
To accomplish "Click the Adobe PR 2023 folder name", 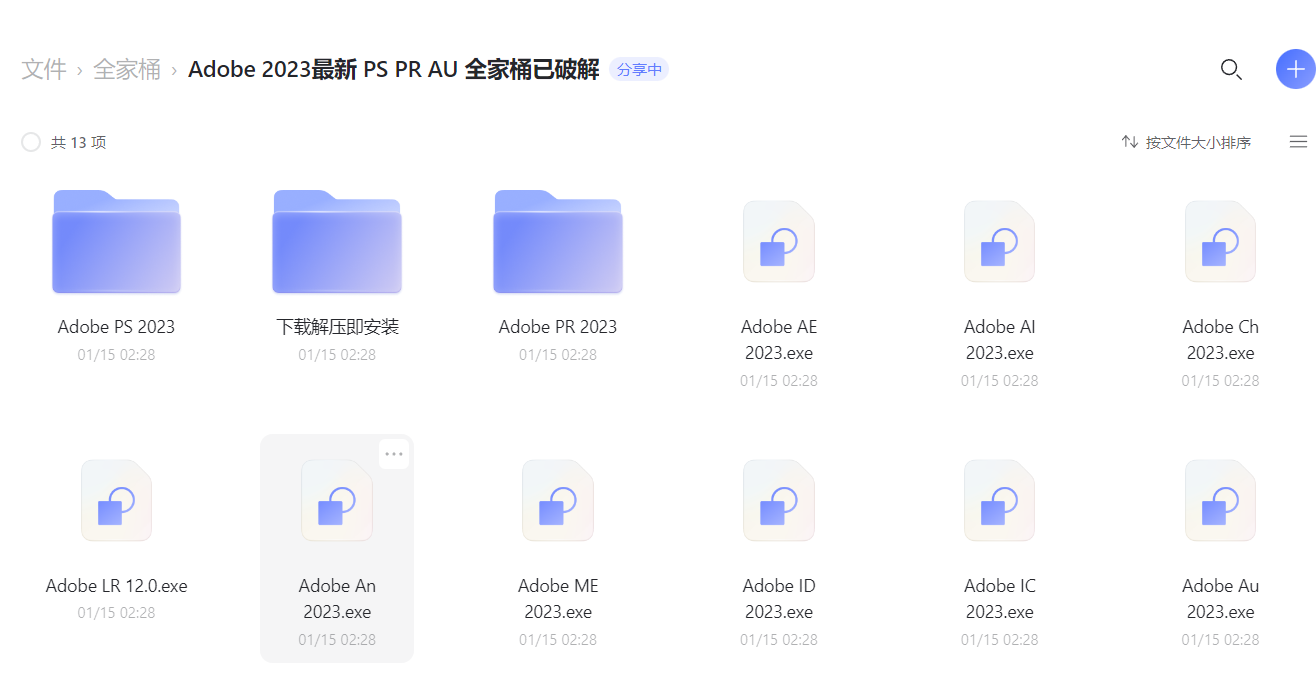I will click(558, 327).
